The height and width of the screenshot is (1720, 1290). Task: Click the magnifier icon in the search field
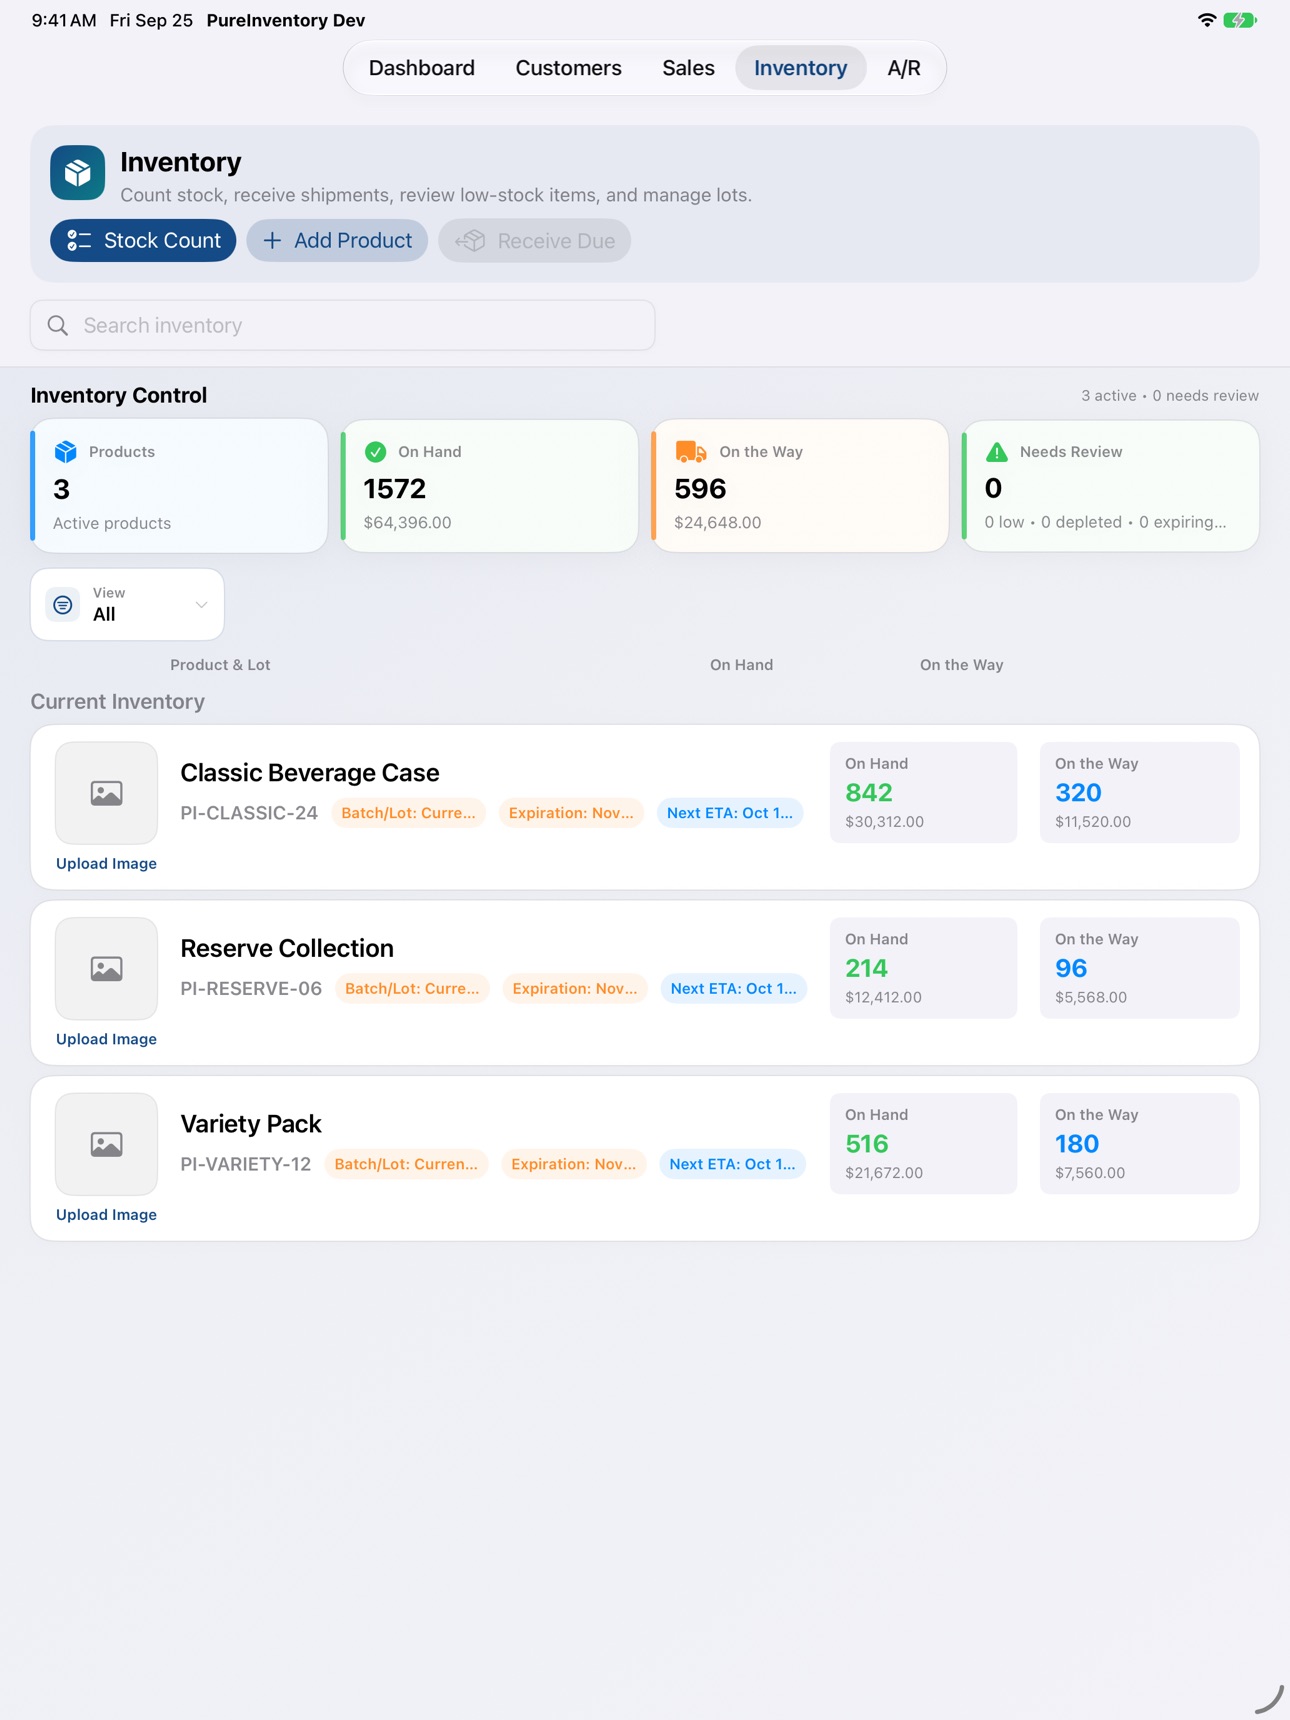[58, 326]
